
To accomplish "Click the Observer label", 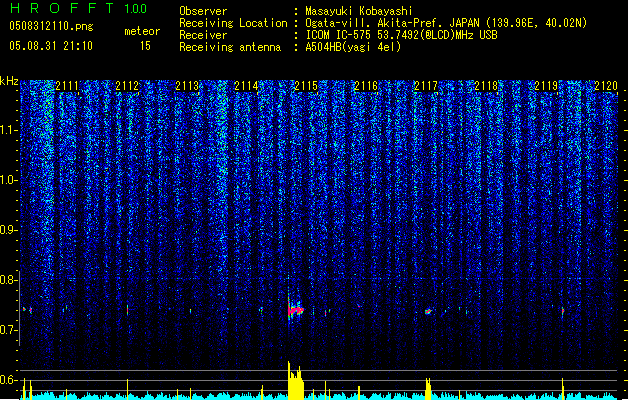I will pos(203,11).
